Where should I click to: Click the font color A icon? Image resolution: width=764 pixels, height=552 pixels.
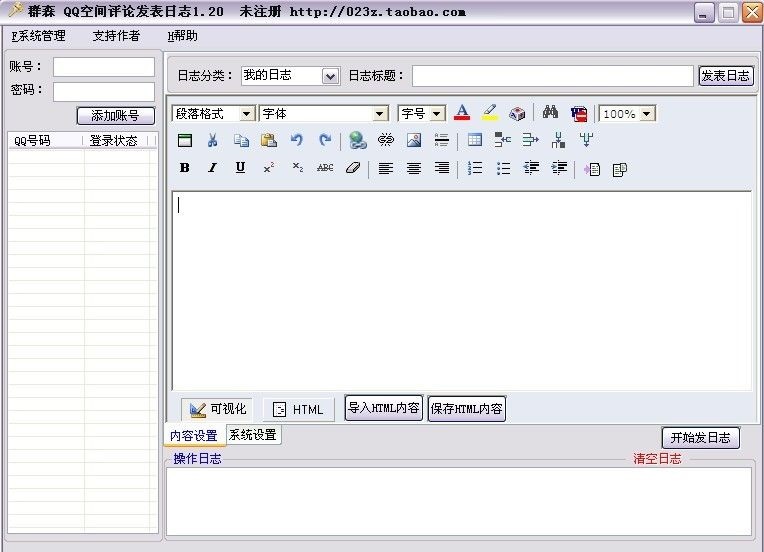coord(462,113)
